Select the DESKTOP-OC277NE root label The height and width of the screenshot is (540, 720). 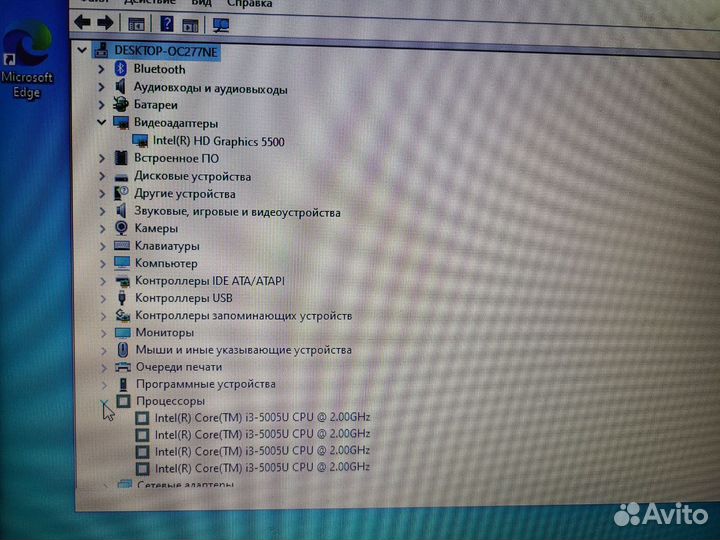pyautogui.click(x=166, y=51)
